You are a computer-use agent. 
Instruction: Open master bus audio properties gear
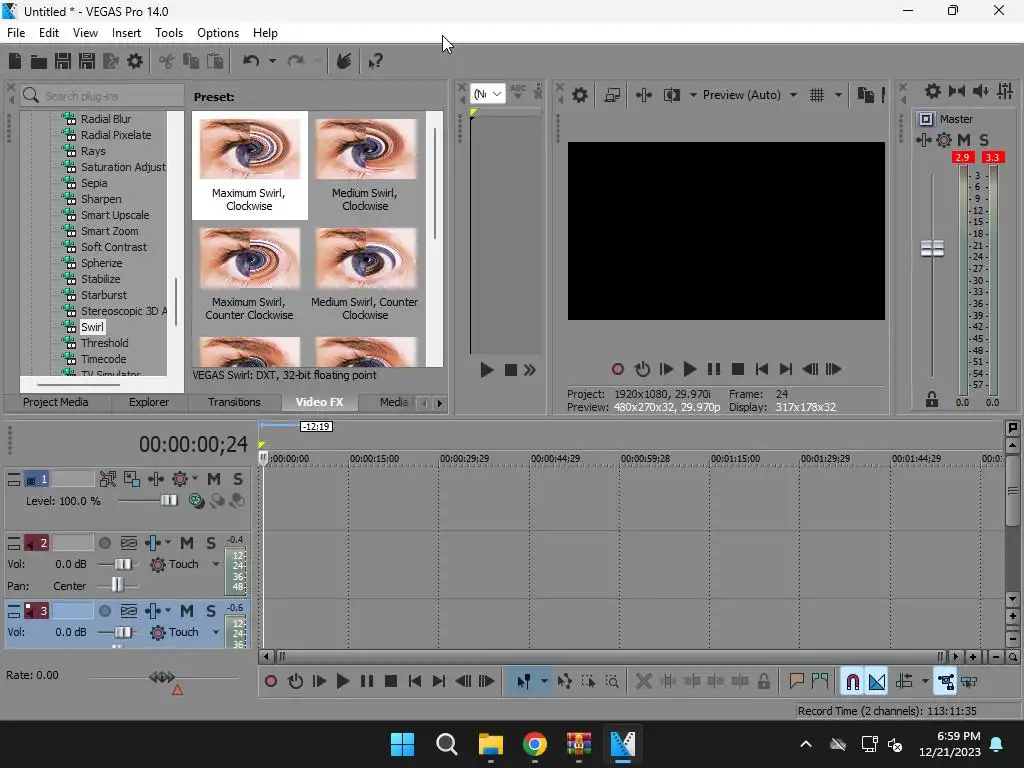pyautogui.click(x=933, y=91)
